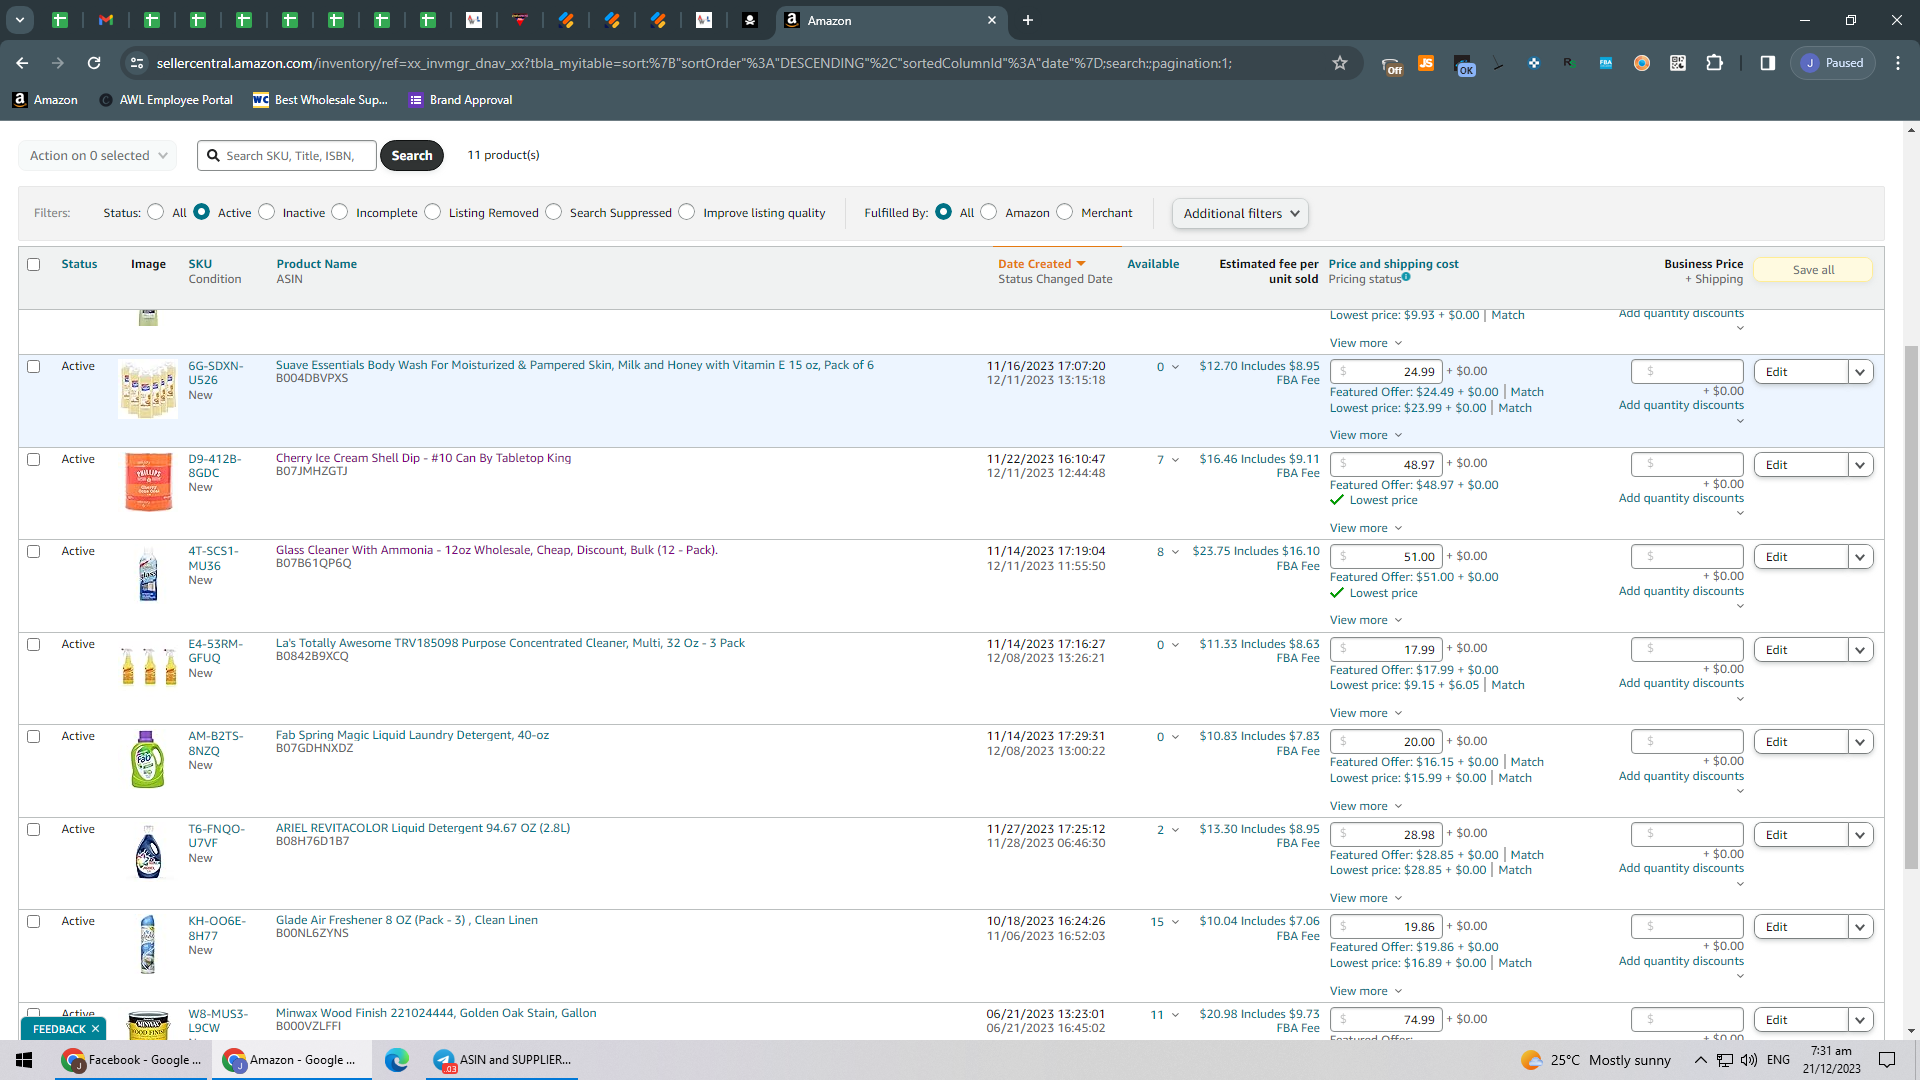Select Fulfilled By Amazon radio button
Screen dimensions: 1920x1080
click(989, 212)
